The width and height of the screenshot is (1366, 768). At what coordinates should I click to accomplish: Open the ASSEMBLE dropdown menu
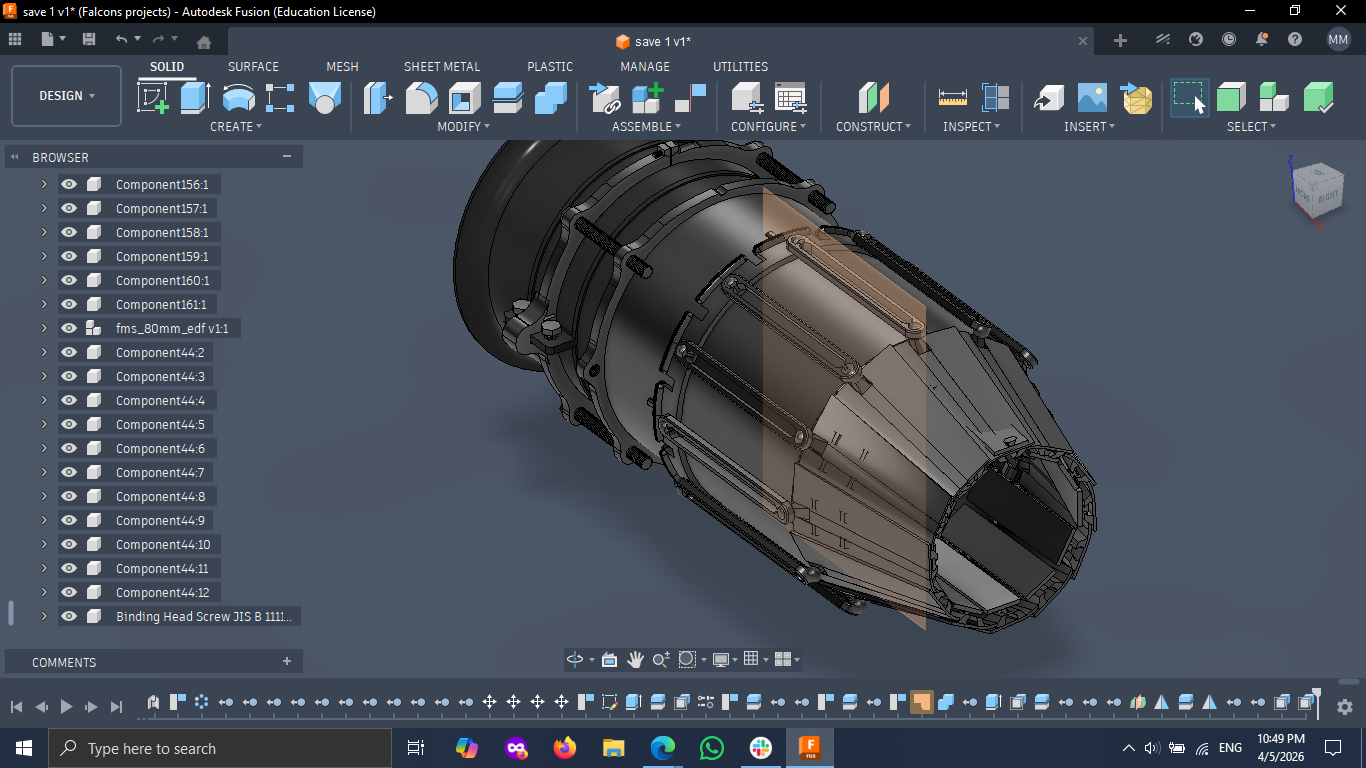click(x=646, y=127)
